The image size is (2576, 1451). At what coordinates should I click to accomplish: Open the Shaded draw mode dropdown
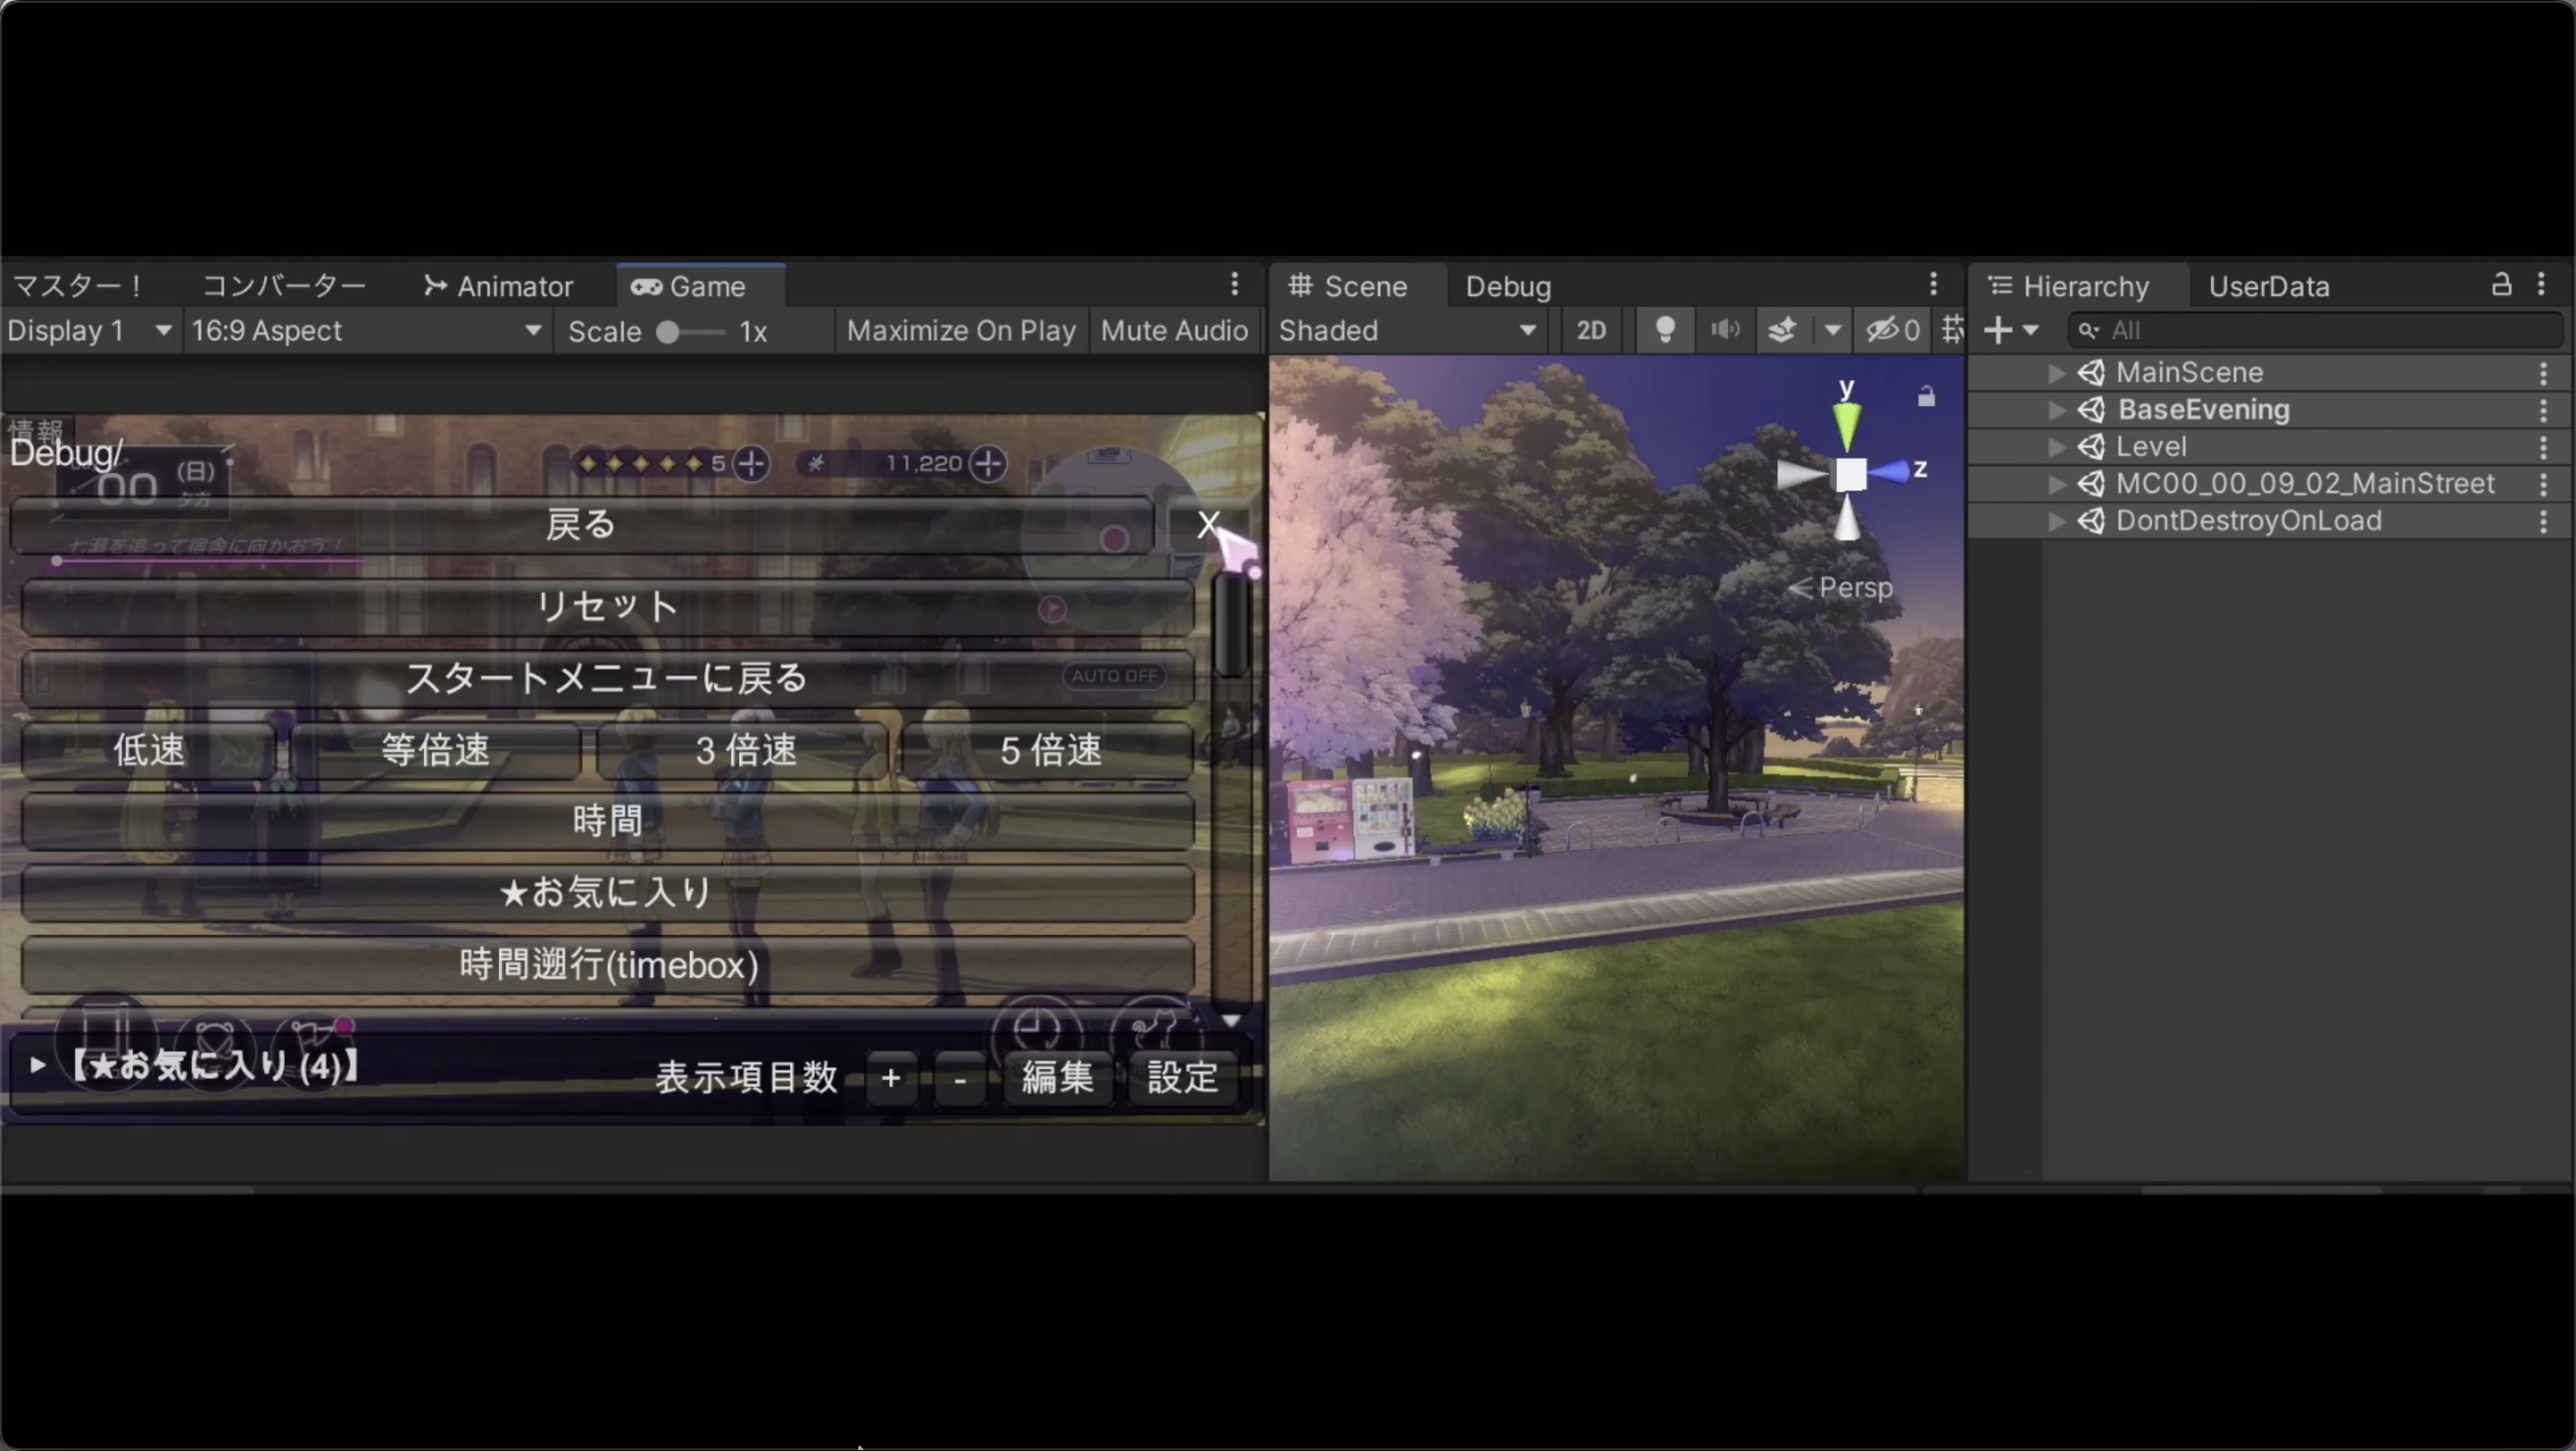tap(1407, 331)
